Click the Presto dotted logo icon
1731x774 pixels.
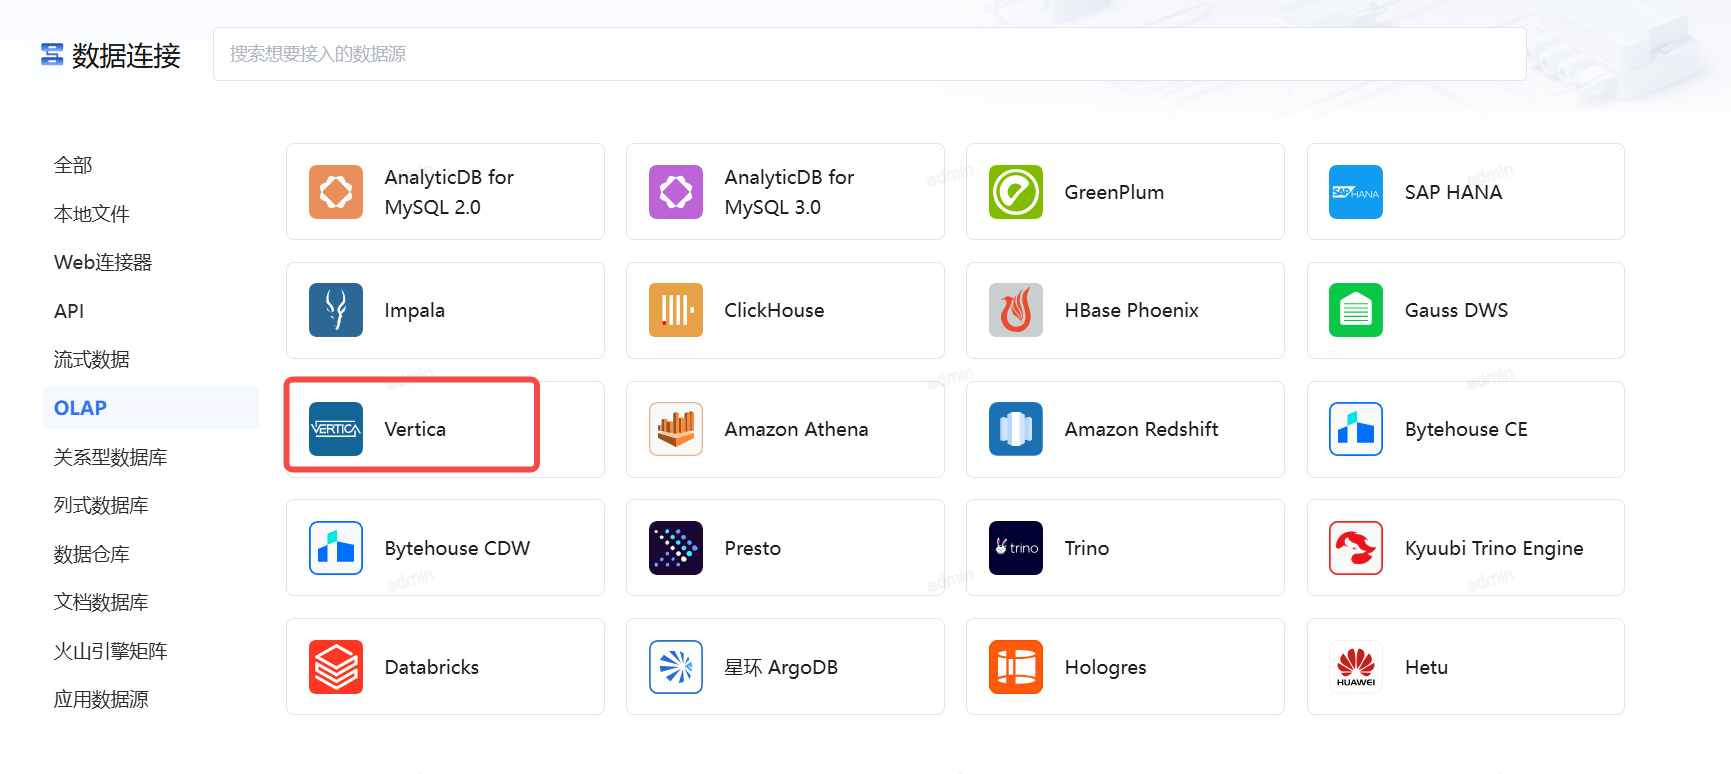675,548
